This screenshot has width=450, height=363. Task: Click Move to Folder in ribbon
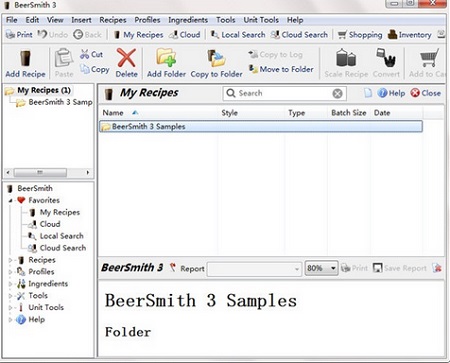[281, 69]
